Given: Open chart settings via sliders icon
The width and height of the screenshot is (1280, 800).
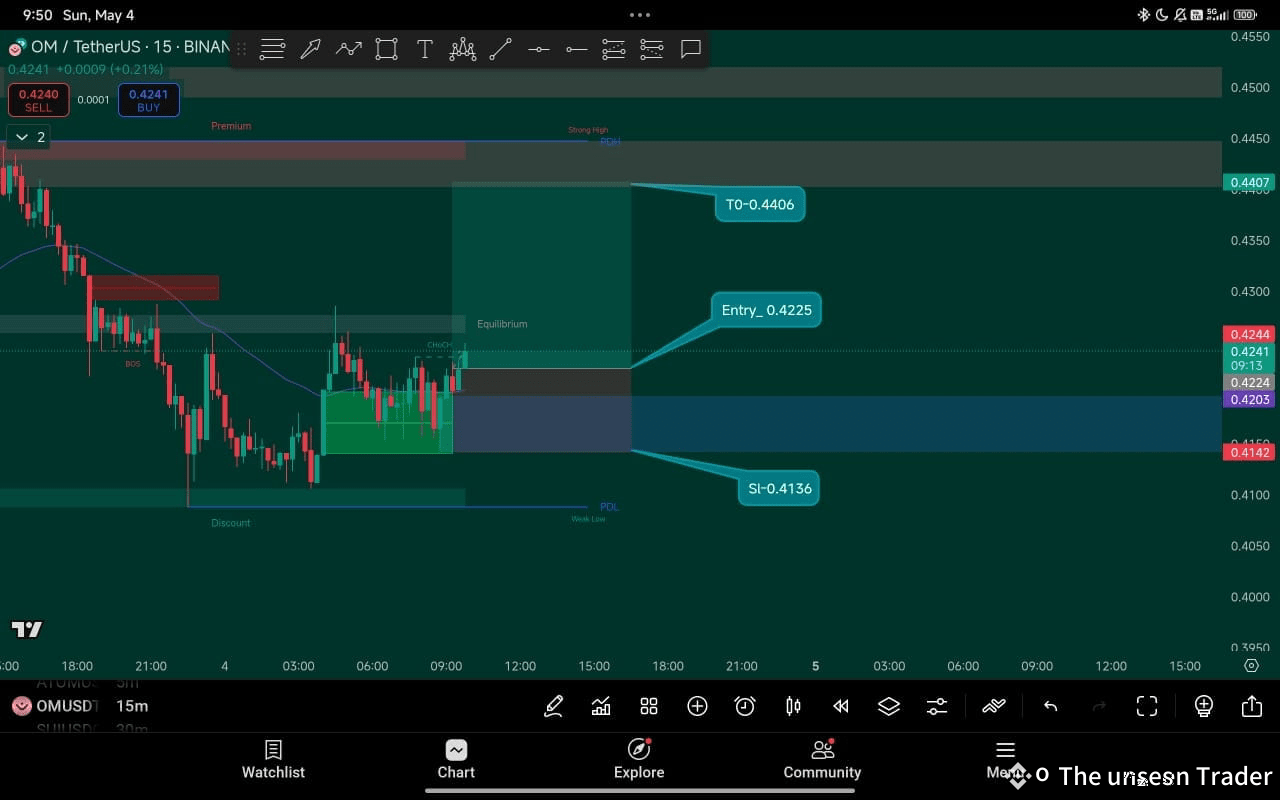Looking at the screenshot, I should 937,706.
